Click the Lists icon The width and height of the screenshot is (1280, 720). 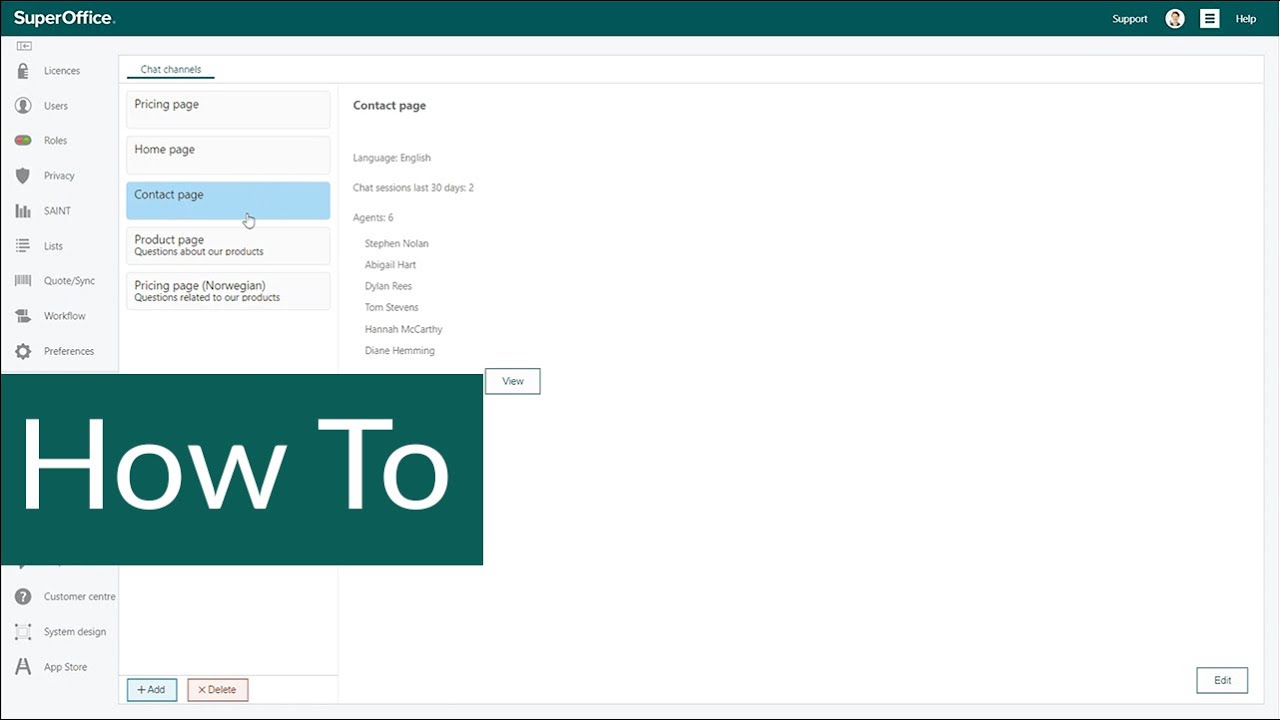tap(23, 246)
